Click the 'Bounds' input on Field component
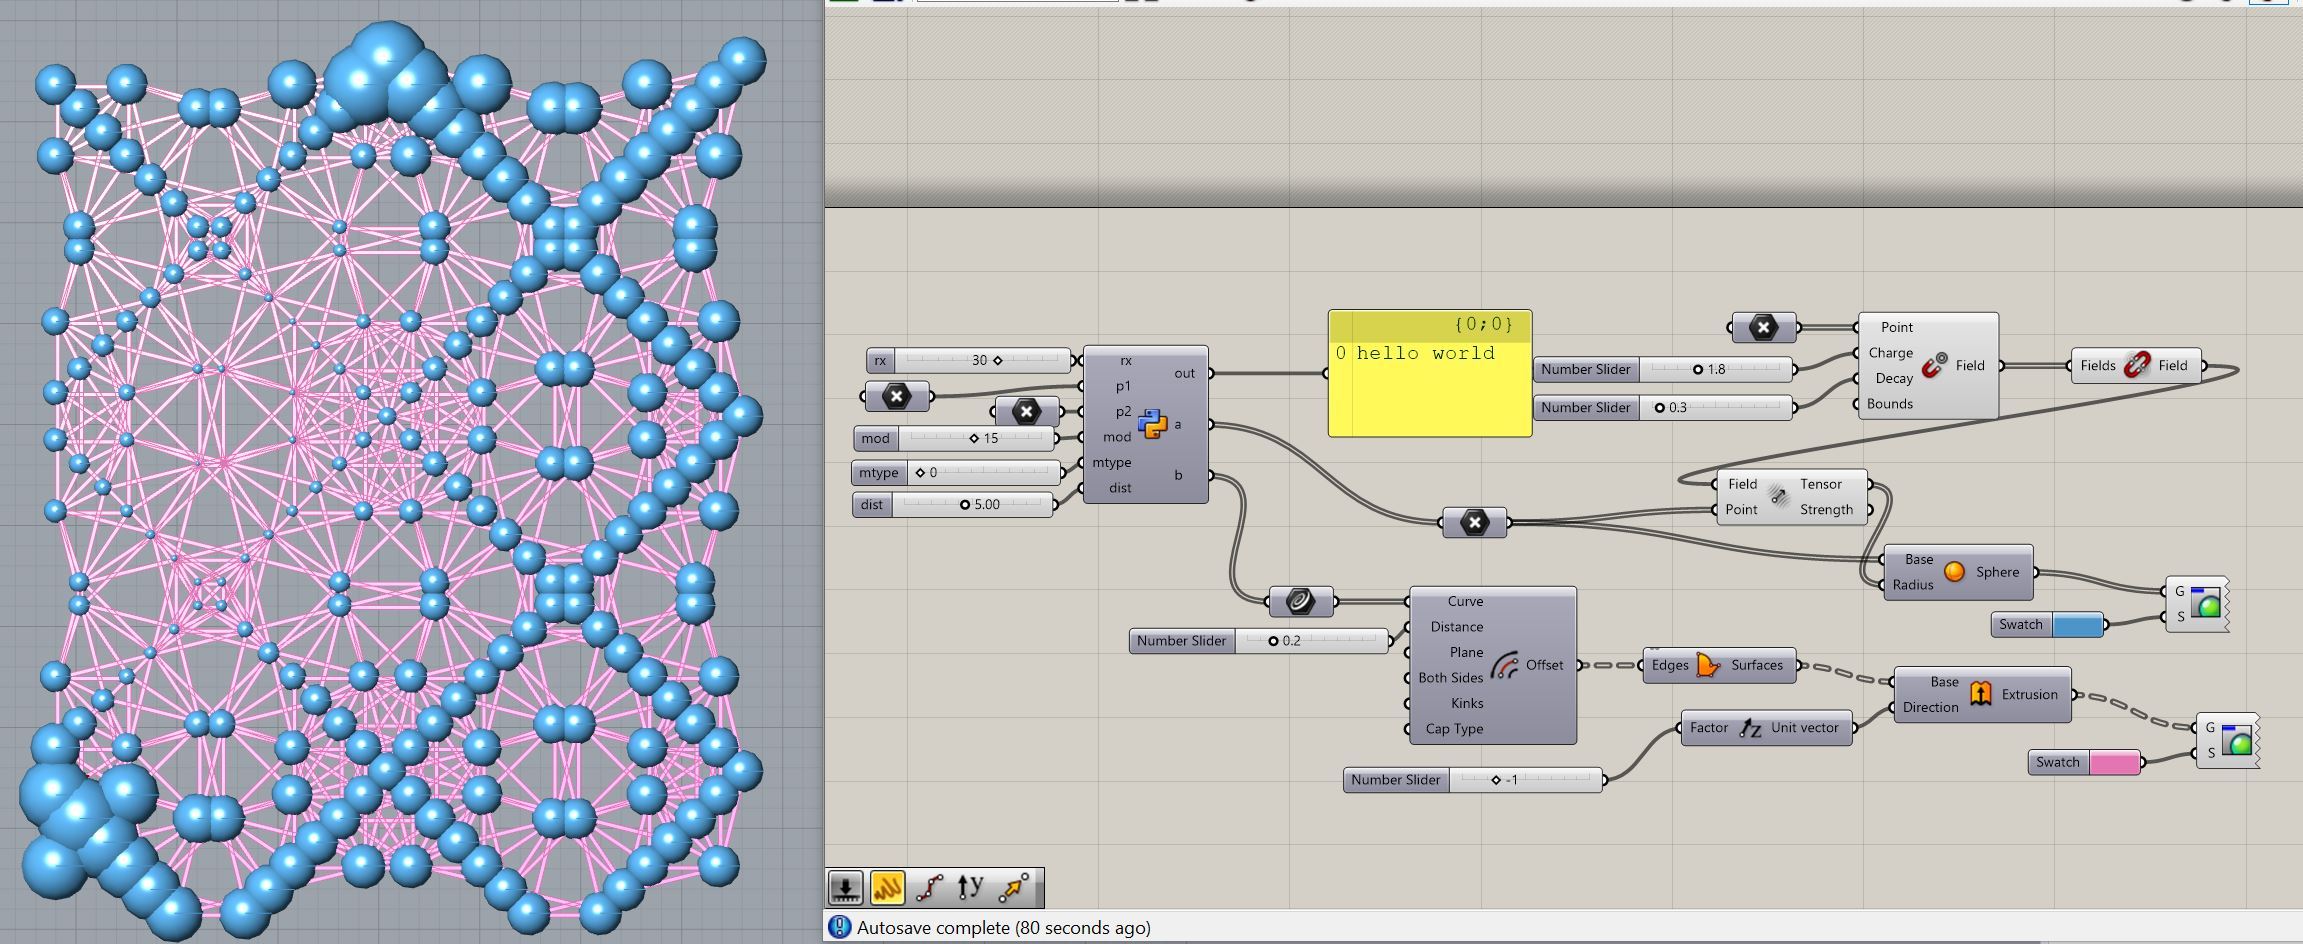 (x=1890, y=404)
